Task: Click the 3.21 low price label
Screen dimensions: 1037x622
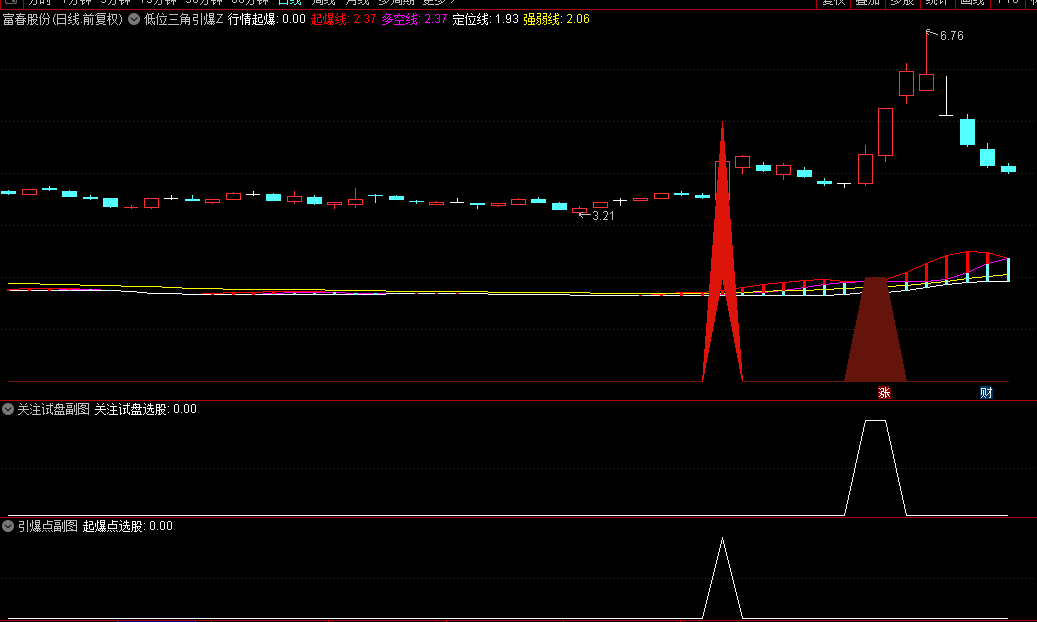Action: click(603, 216)
